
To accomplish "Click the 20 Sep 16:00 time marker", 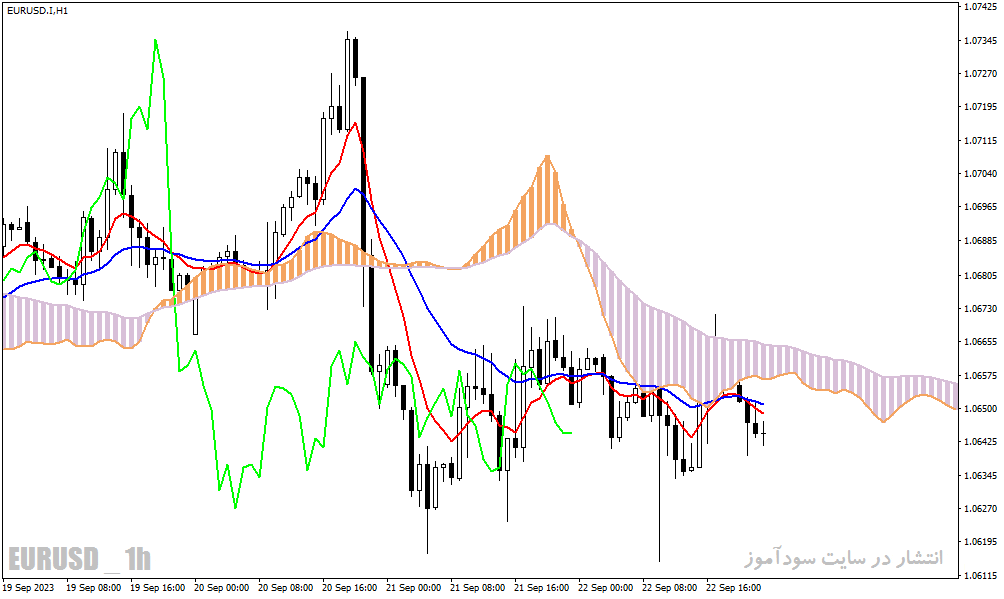I will 349,587.
